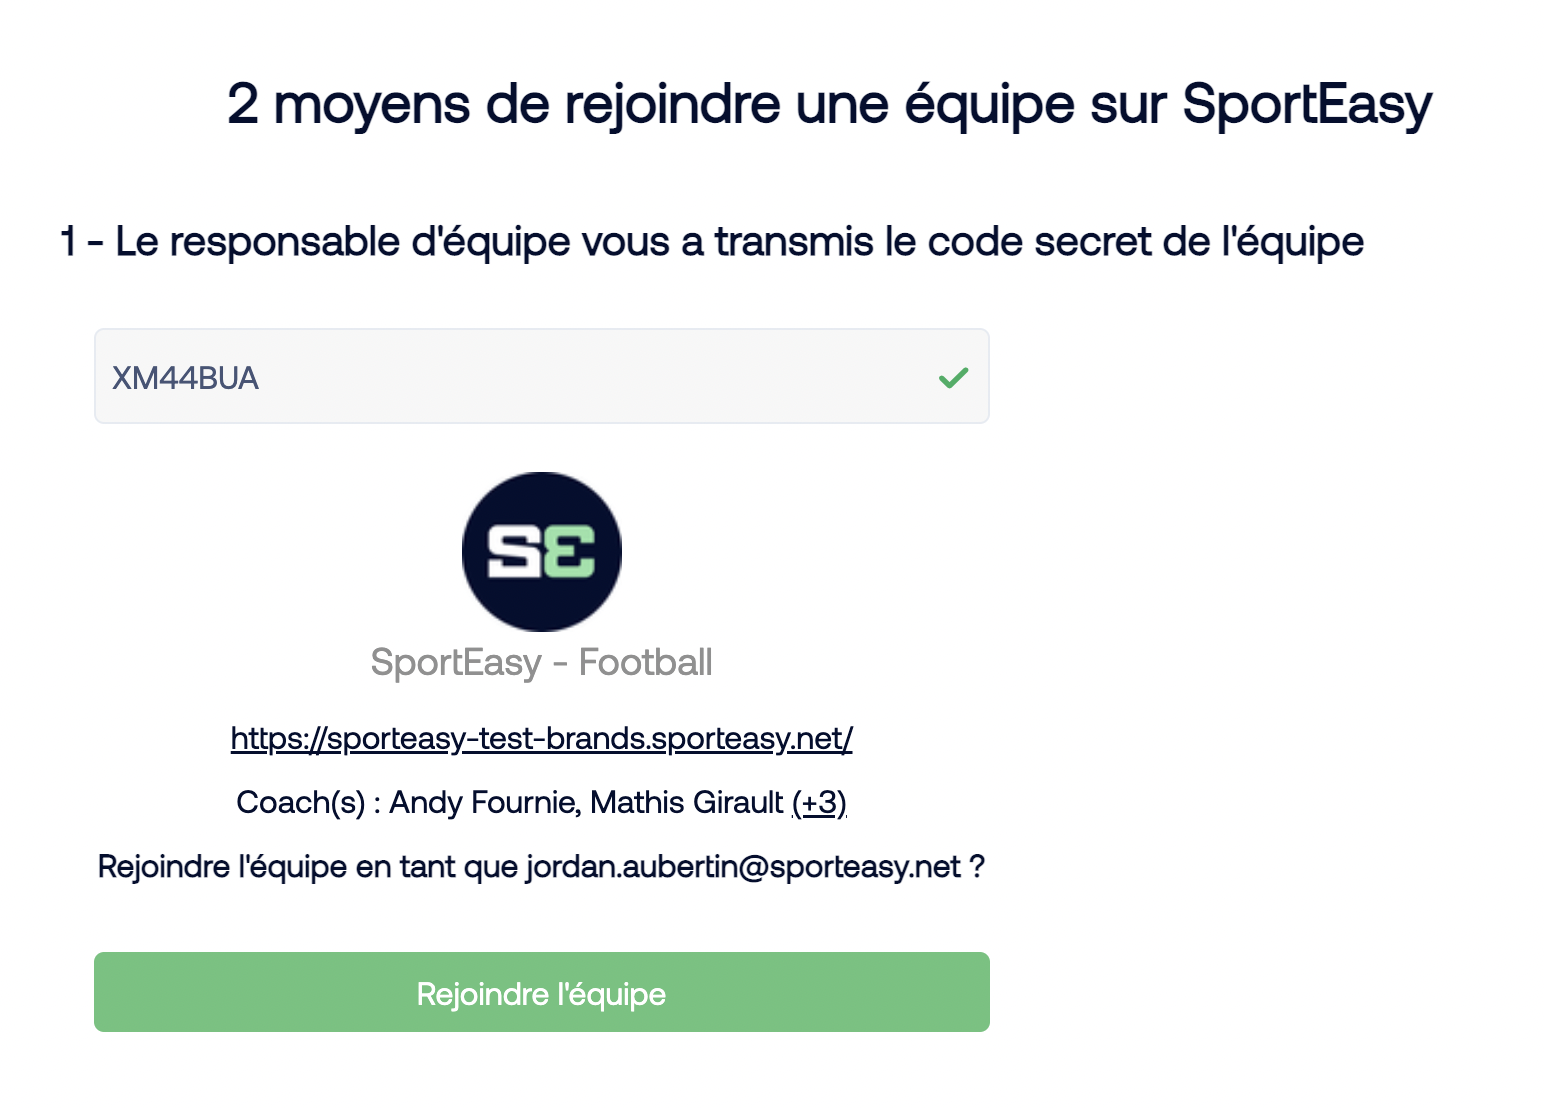This screenshot has height=1108, width=1544.
Task: Click the green E letter in the logo
Action: click(571, 553)
